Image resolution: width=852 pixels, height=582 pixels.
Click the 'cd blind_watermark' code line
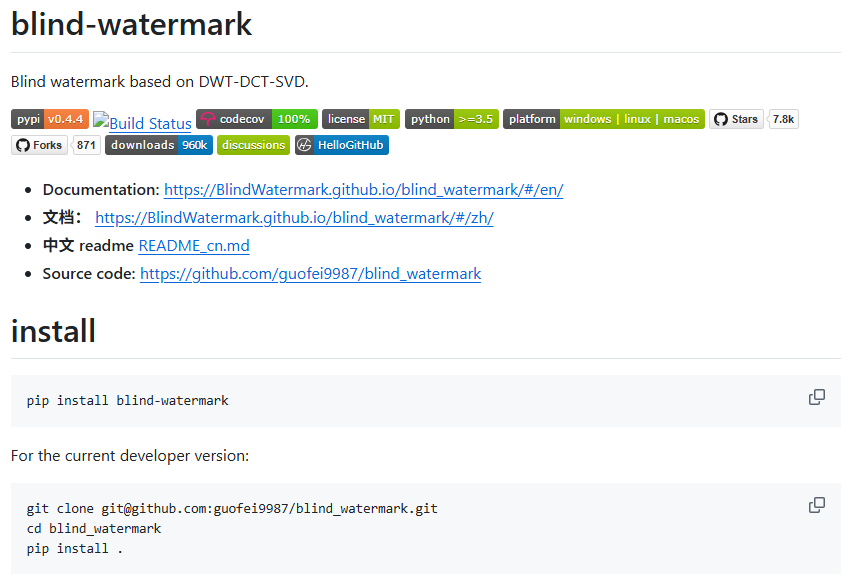point(94,529)
